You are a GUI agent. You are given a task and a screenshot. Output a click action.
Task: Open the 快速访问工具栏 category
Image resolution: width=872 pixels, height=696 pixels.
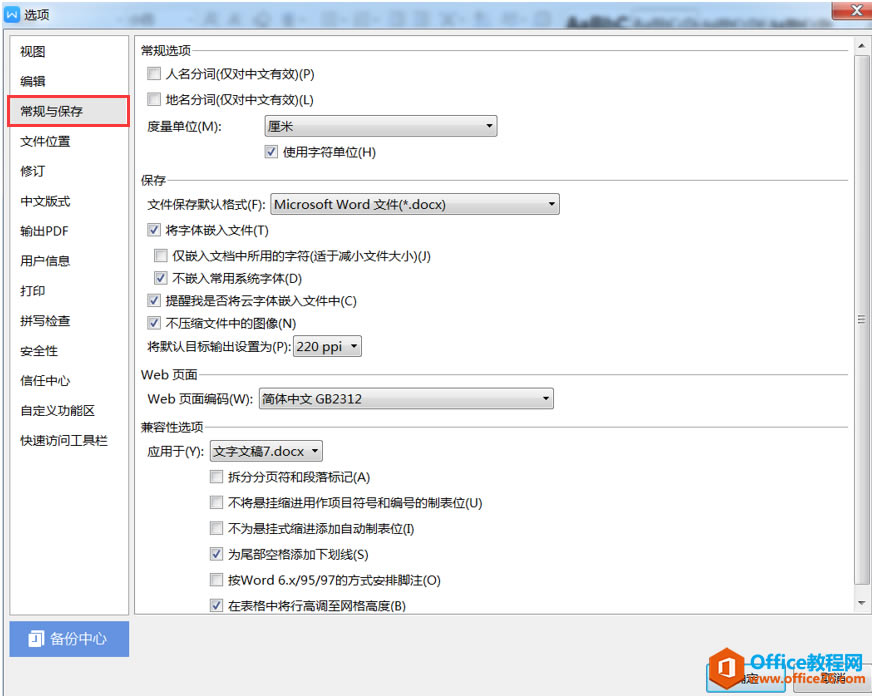tap(63, 441)
